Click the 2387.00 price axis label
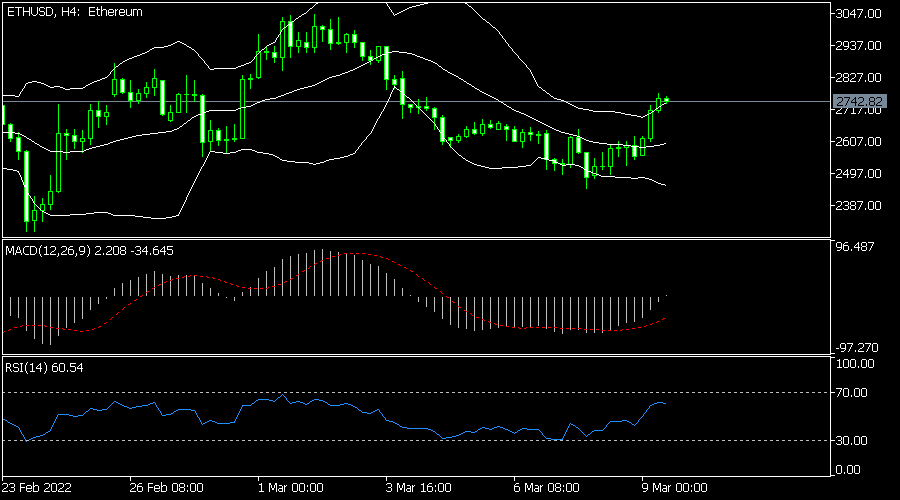 [858, 206]
